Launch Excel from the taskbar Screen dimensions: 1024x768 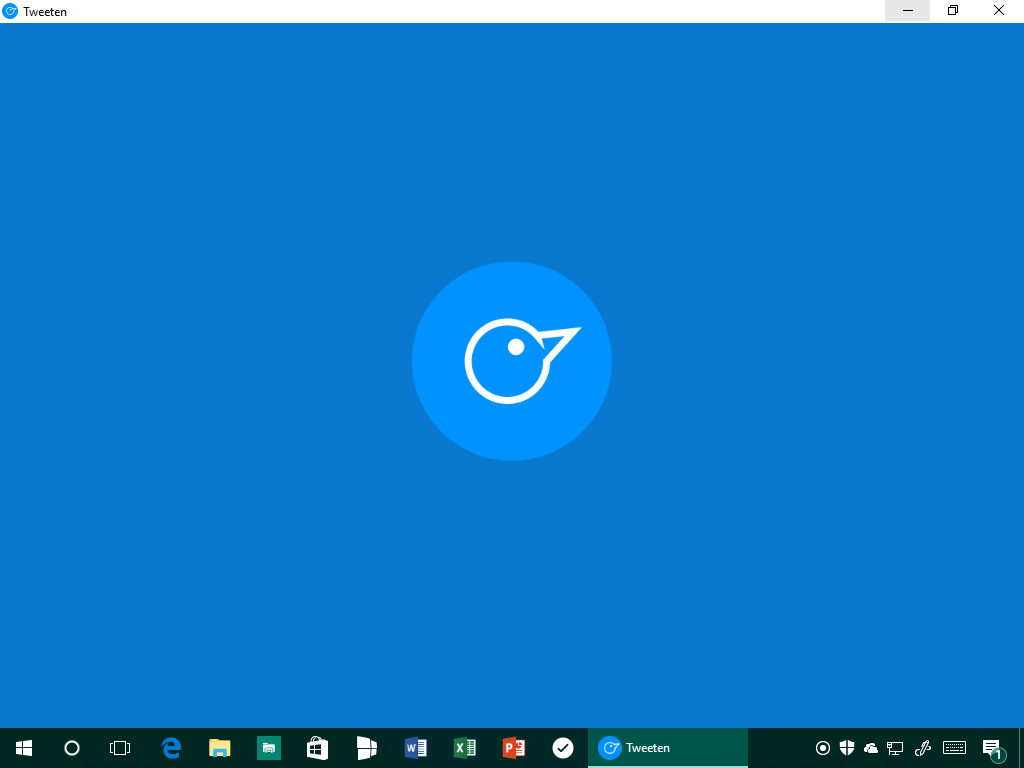[x=464, y=748]
